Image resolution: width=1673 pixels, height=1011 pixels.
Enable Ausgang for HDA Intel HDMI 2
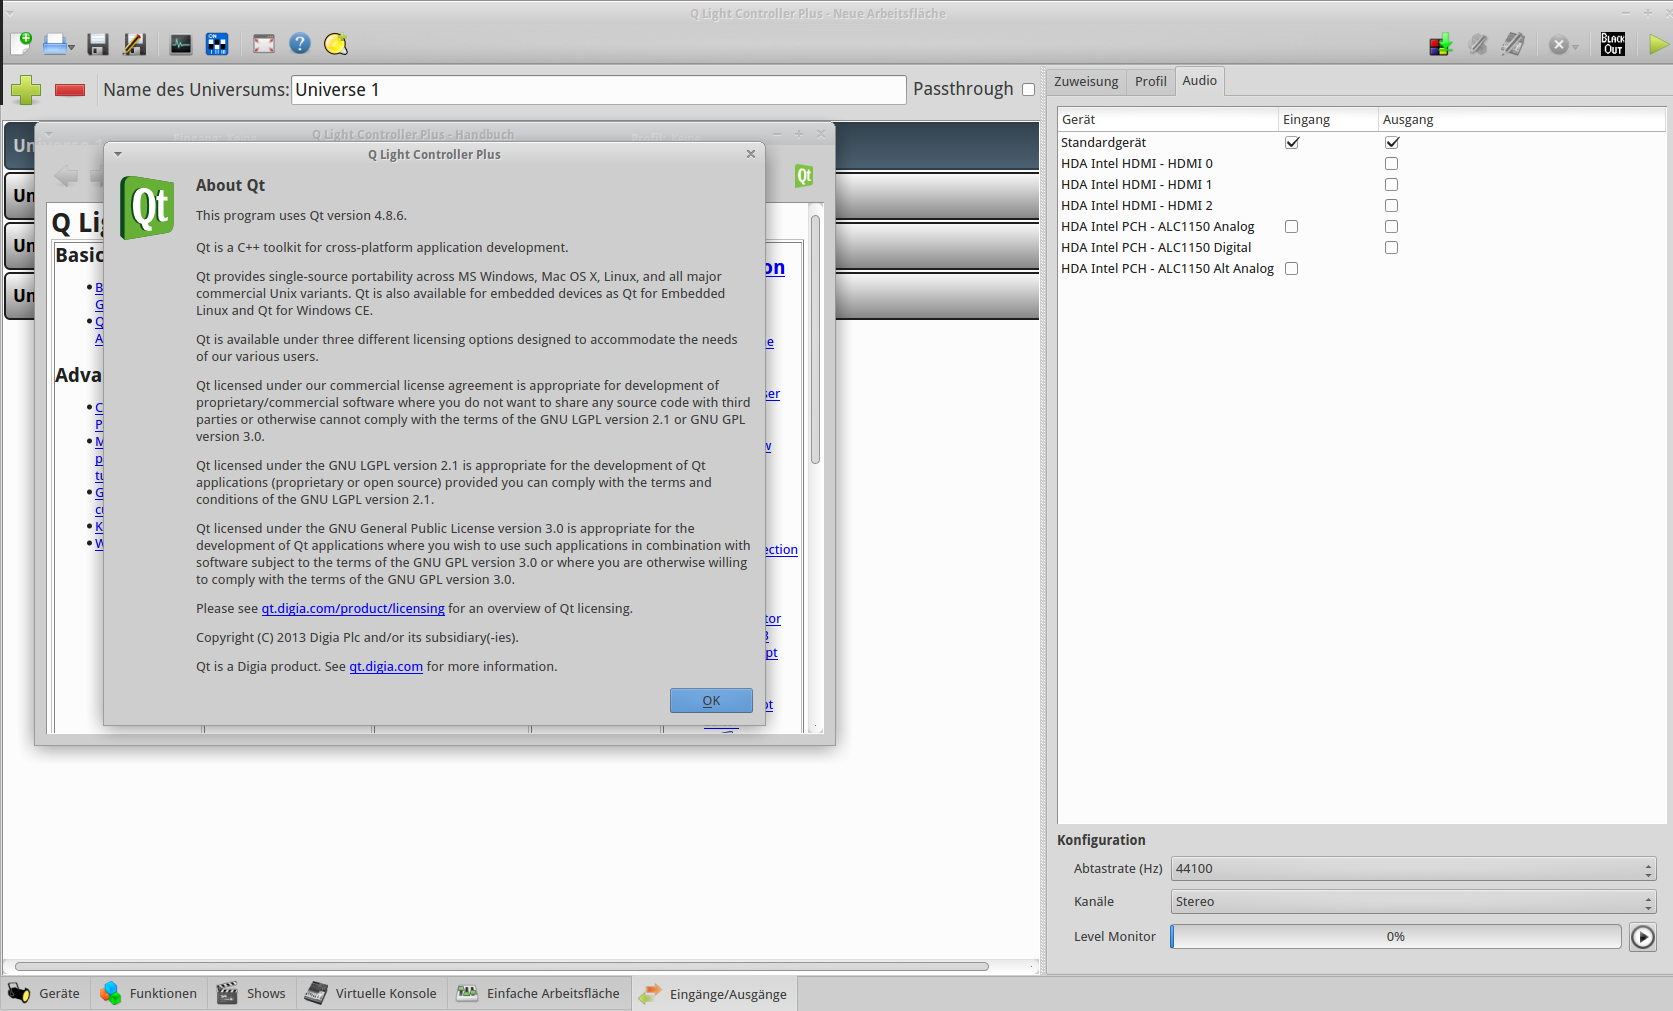pyautogui.click(x=1392, y=206)
